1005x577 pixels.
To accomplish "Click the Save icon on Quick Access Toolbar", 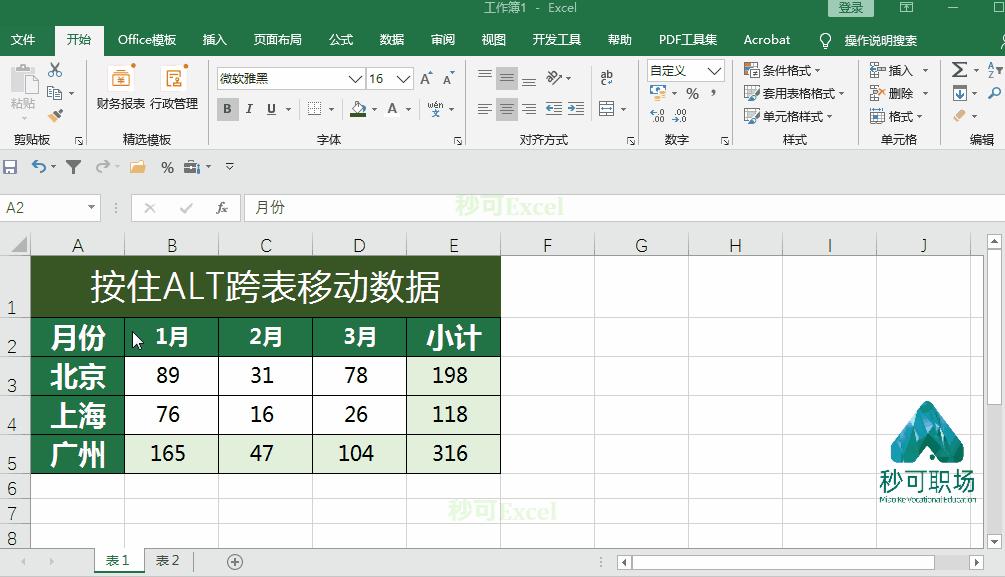I will pos(10,168).
